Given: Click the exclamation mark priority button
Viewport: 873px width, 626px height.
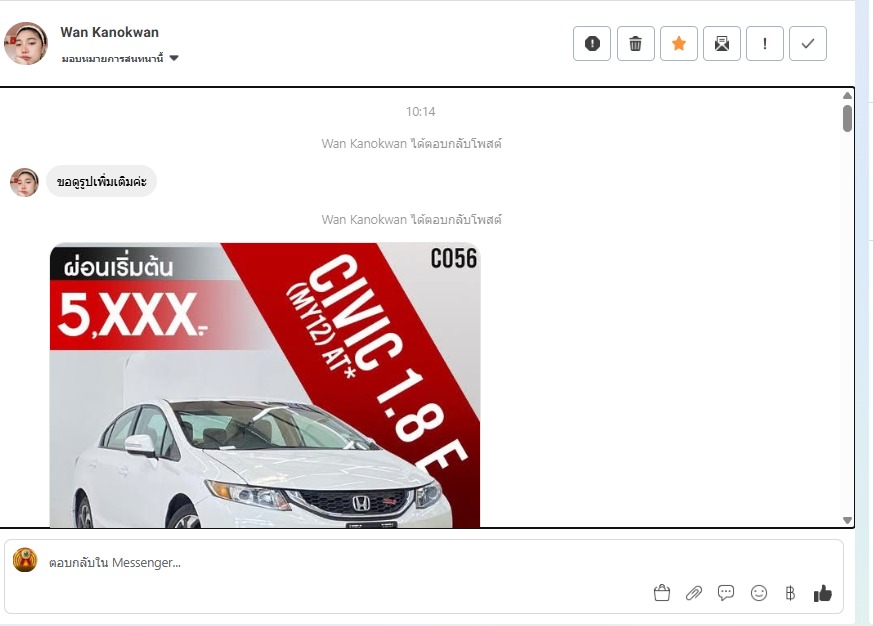Looking at the screenshot, I should click(765, 43).
